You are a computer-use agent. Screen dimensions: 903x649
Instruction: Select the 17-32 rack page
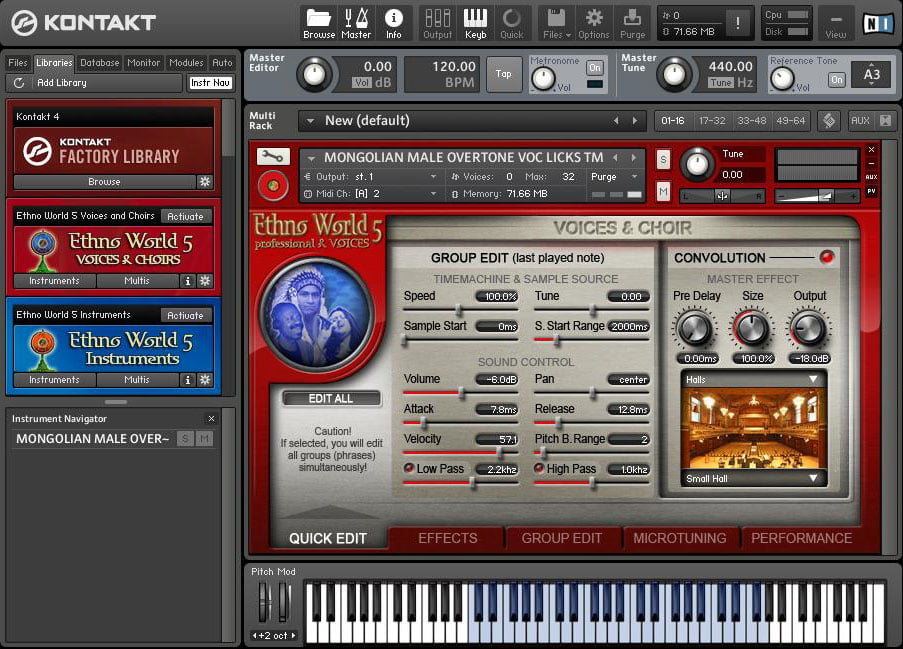click(x=712, y=120)
